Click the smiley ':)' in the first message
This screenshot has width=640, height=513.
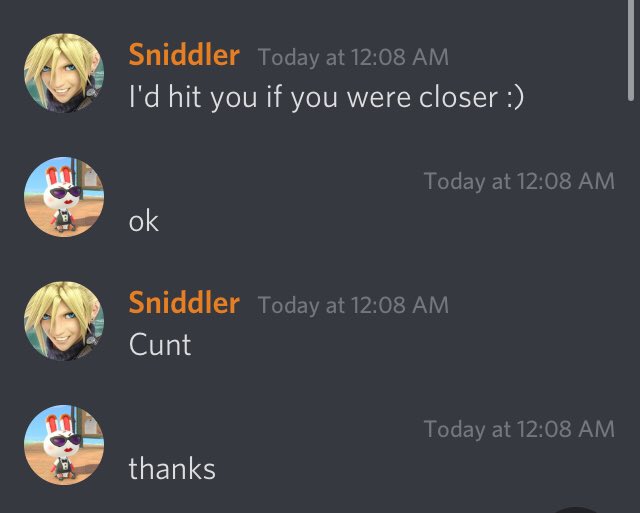(x=515, y=98)
